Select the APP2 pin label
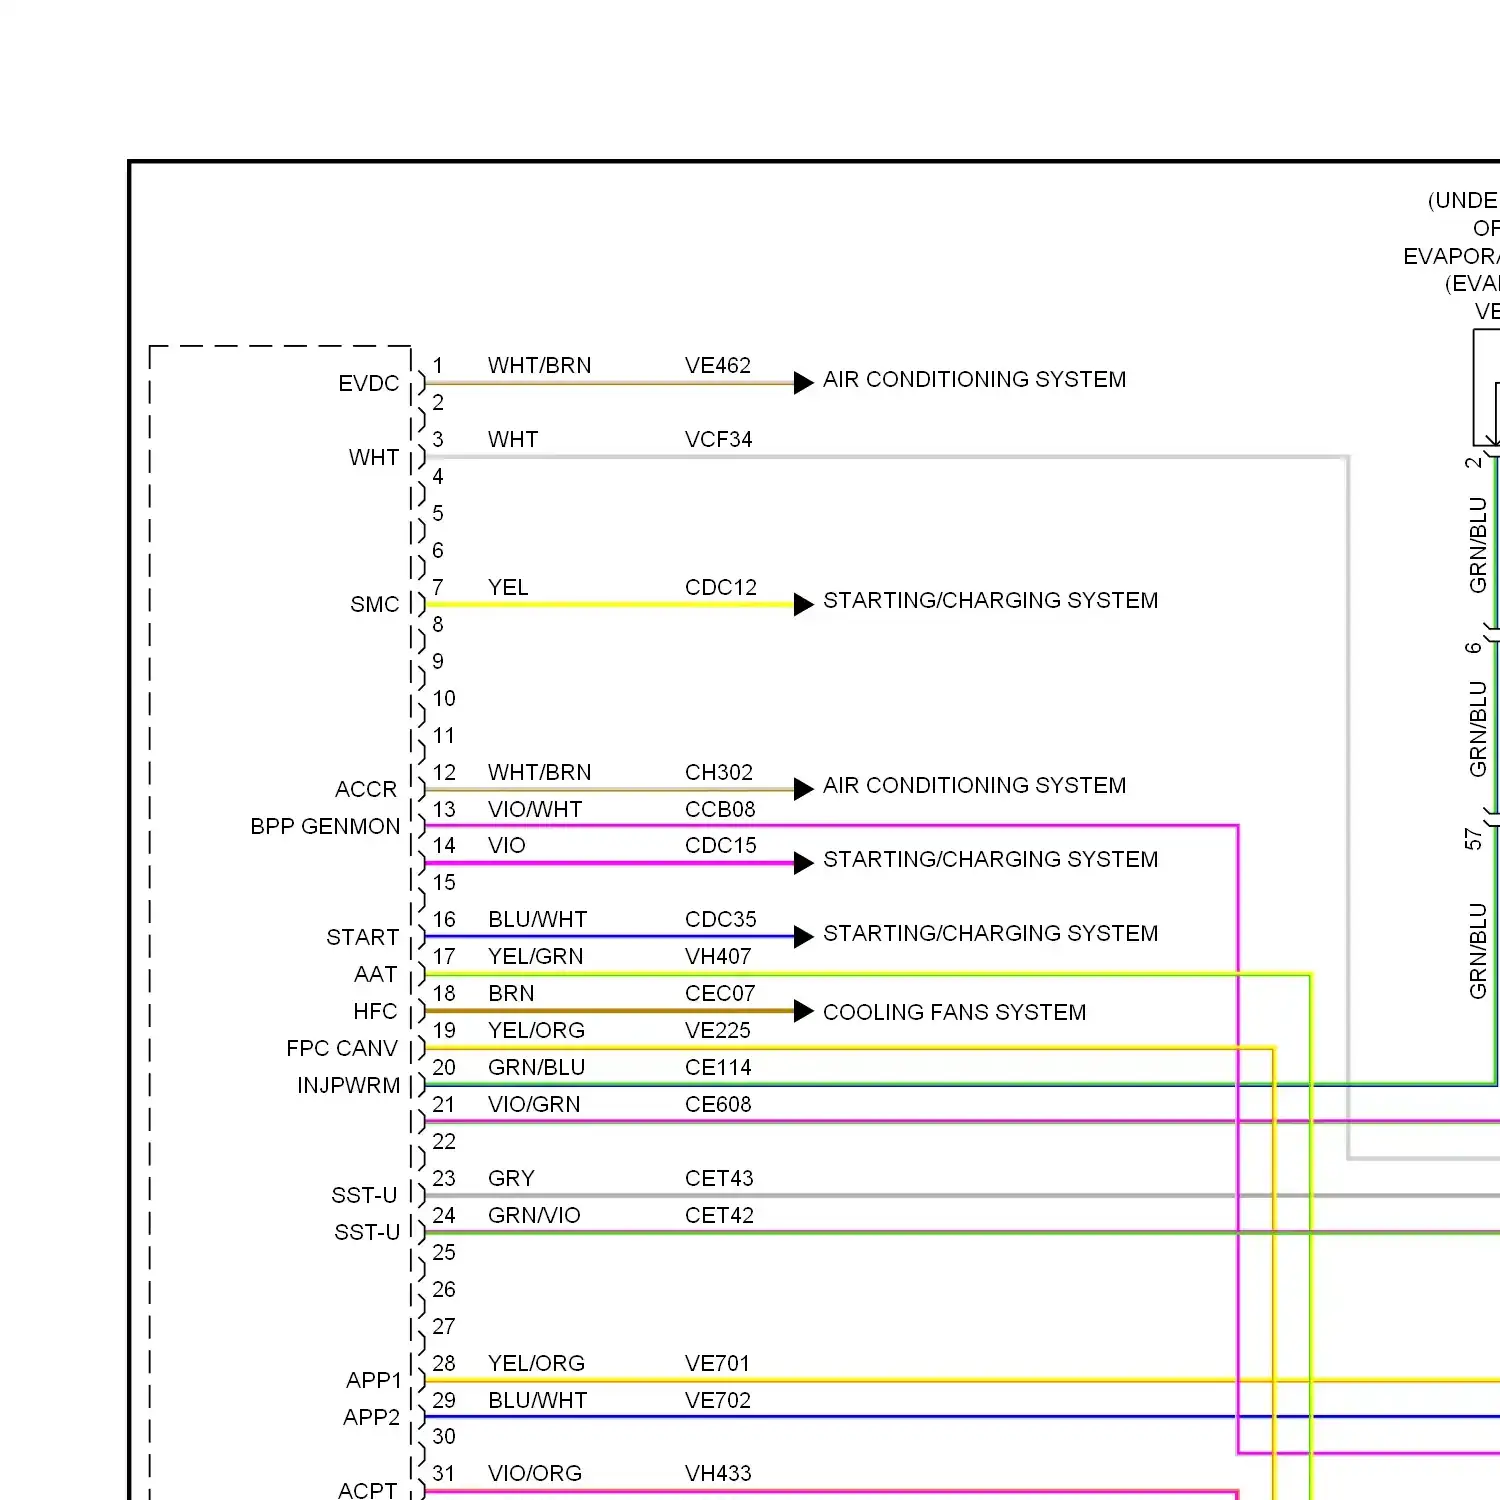 (x=371, y=1418)
